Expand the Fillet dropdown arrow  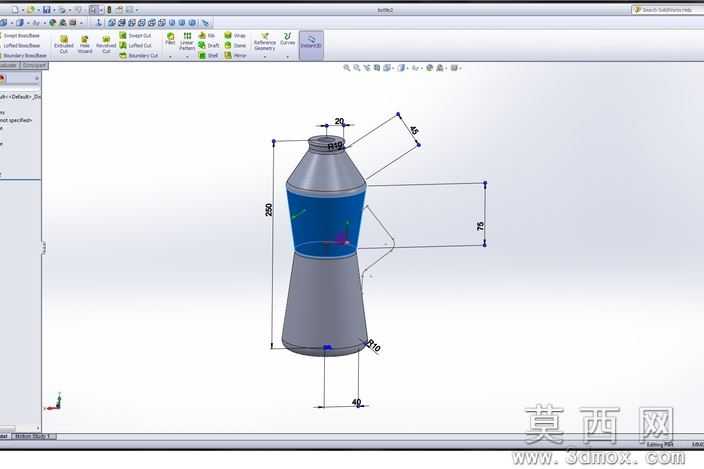pos(170,57)
